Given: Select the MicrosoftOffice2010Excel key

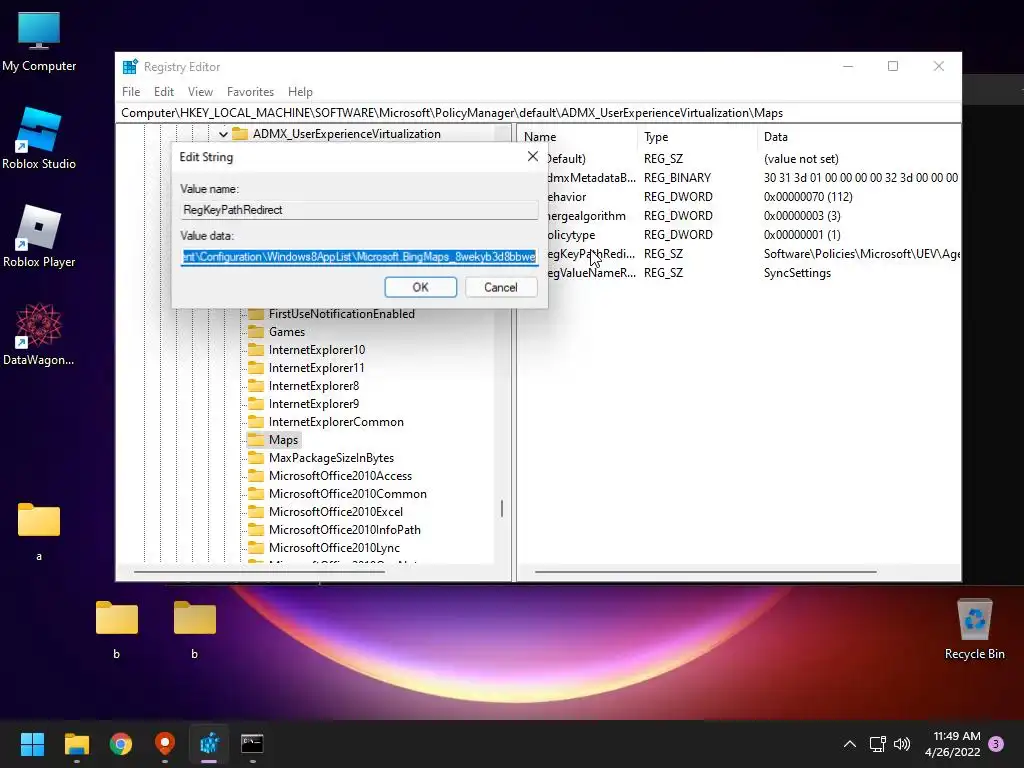Looking at the screenshot, I should click(336, 512).
